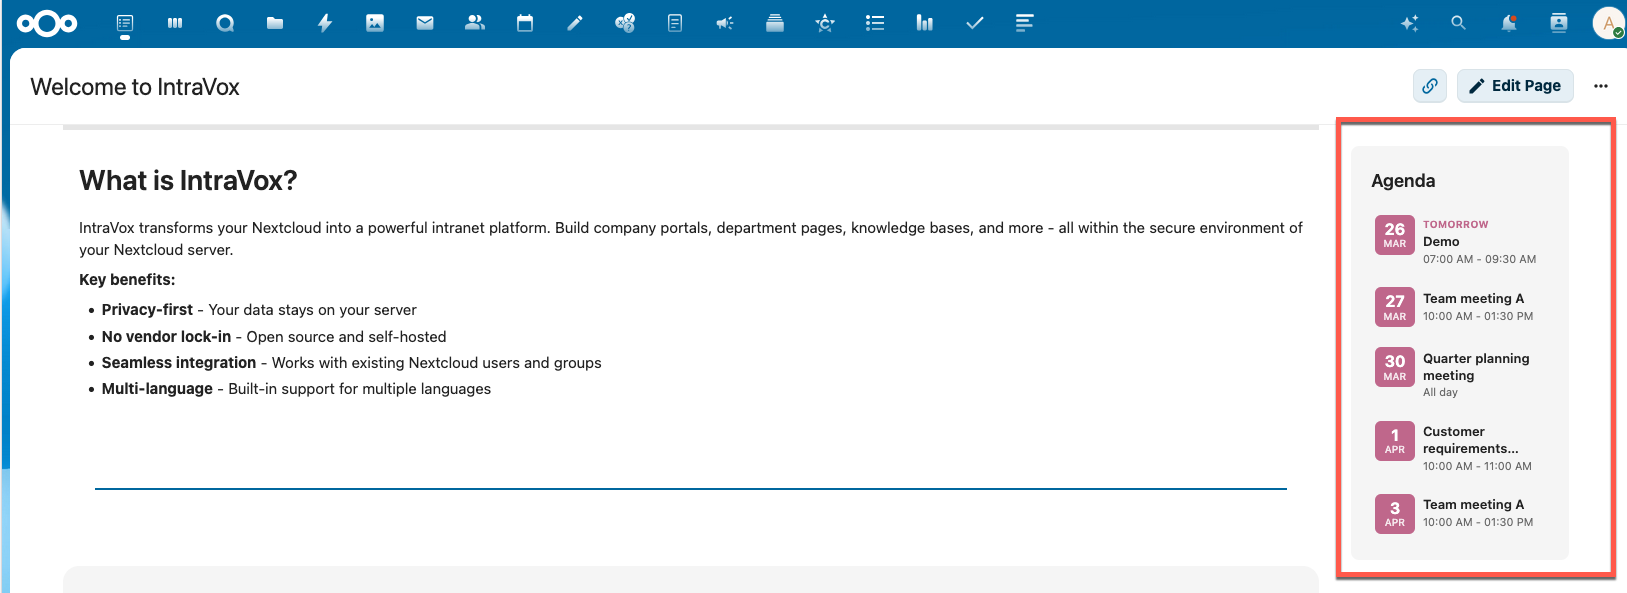
Task: Open the bar chart app icon
Action: click(x=925, y=23)
